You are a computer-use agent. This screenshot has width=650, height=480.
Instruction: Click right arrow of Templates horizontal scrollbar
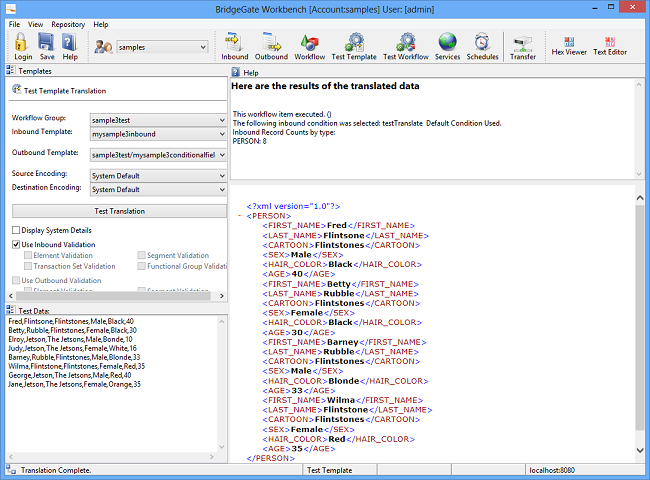pos(222,296)
